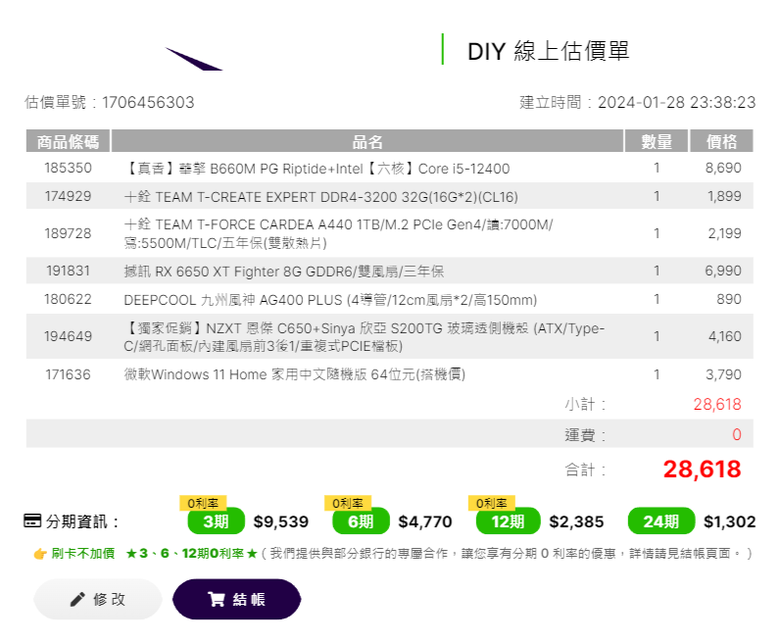The height and width of the screenshot is (643, 780).
Task: Click product code 185350
Action: pyautogui.click(x=68, y=168)
